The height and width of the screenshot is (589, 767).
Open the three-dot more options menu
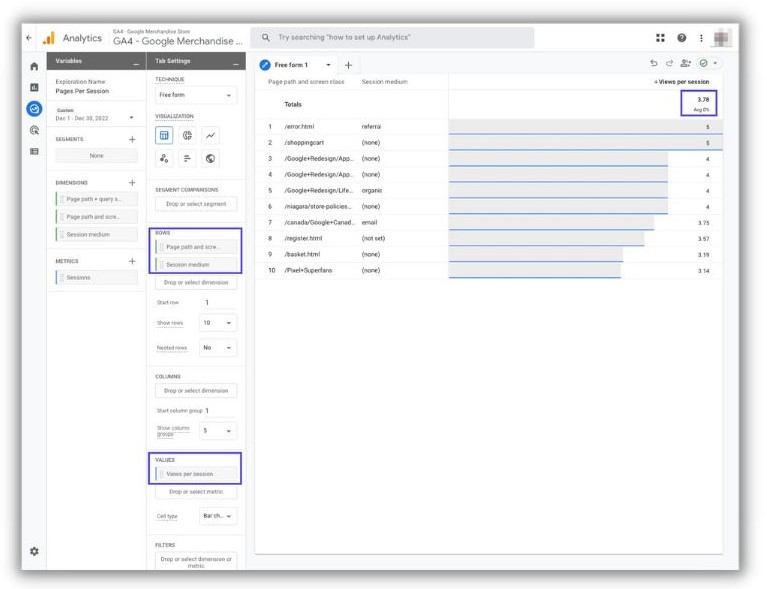[701, 38]
